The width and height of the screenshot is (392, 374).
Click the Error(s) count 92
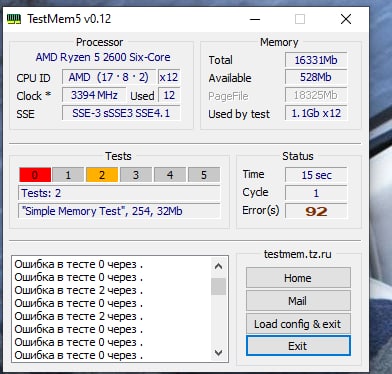pos(316,211)
